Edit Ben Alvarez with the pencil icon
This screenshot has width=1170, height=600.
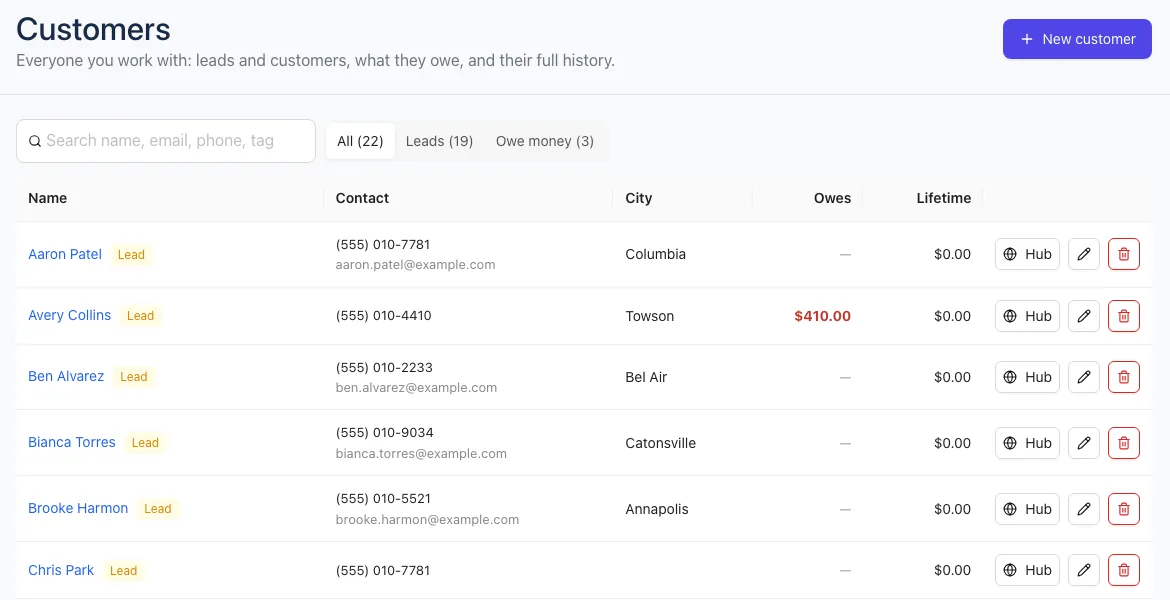(x=1083, y=378)
